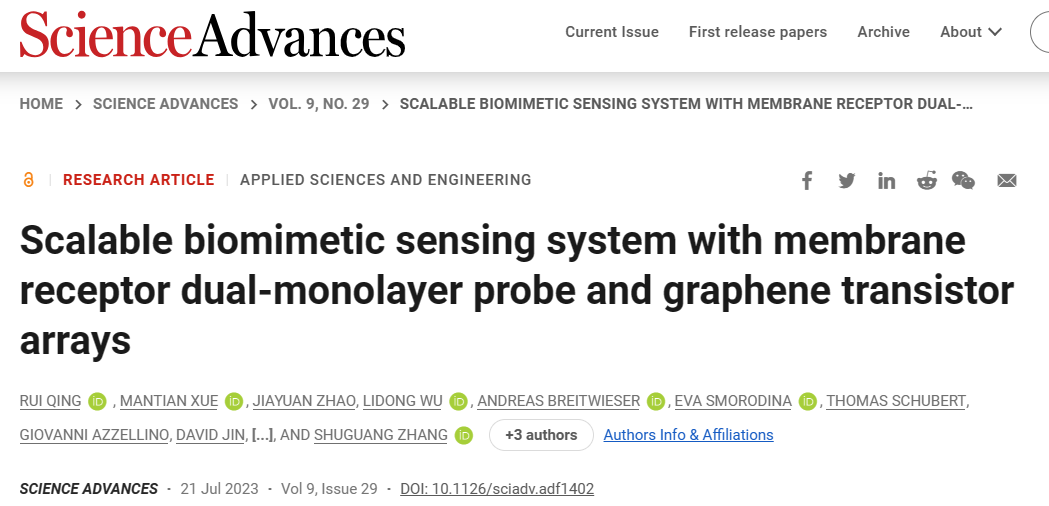The width and height of the screenshot is (1049, 506).
Task: Expand the About dropdown menu
Action: (971, 32)
